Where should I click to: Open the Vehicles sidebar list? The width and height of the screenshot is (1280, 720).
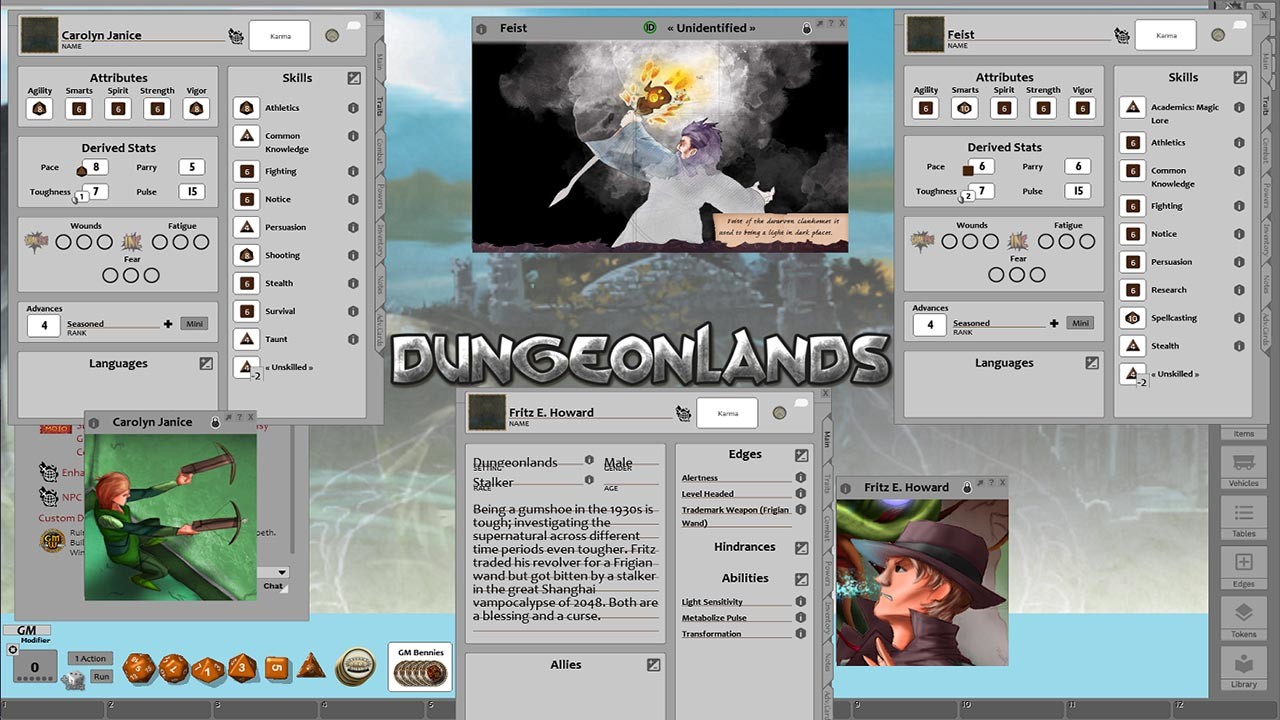pyautogui.click(x=1244, y=467)
